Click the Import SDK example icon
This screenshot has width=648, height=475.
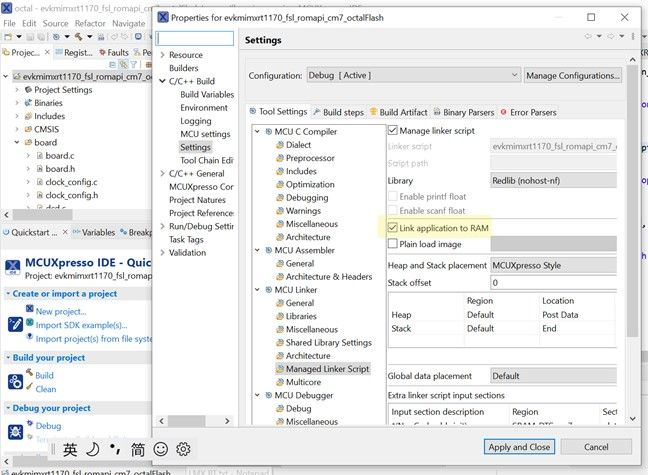(x=30, y=322)
